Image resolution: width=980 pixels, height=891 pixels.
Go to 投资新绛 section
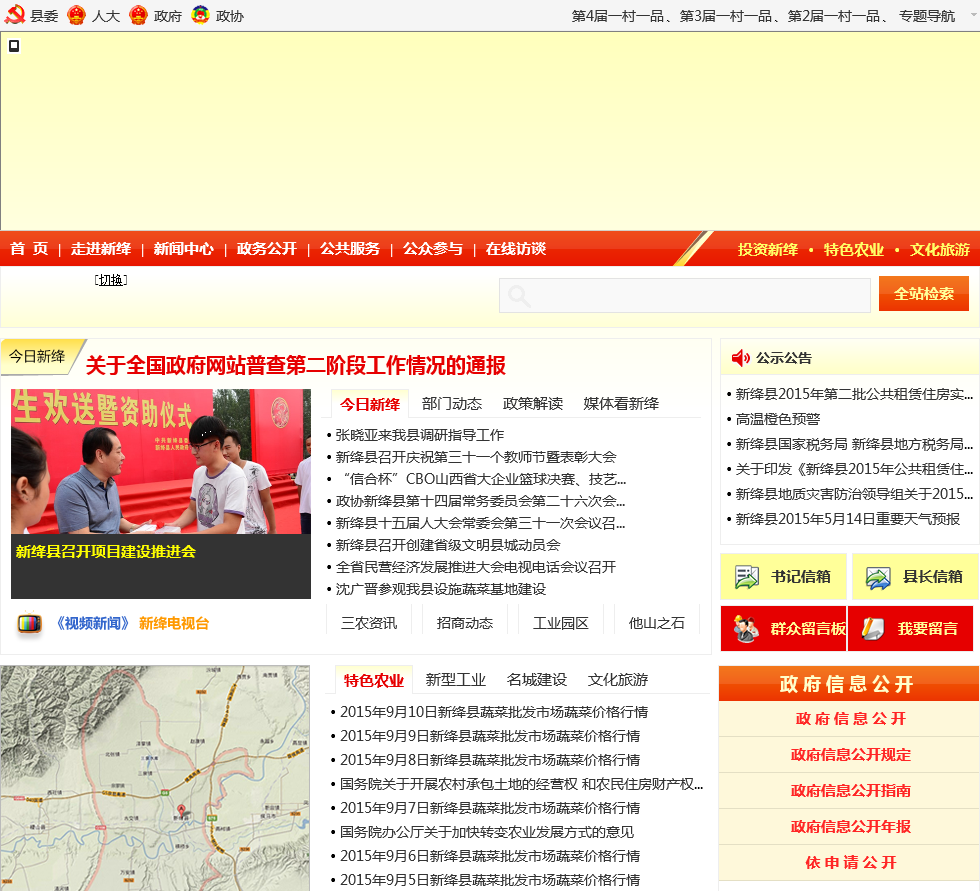(768, 249)
